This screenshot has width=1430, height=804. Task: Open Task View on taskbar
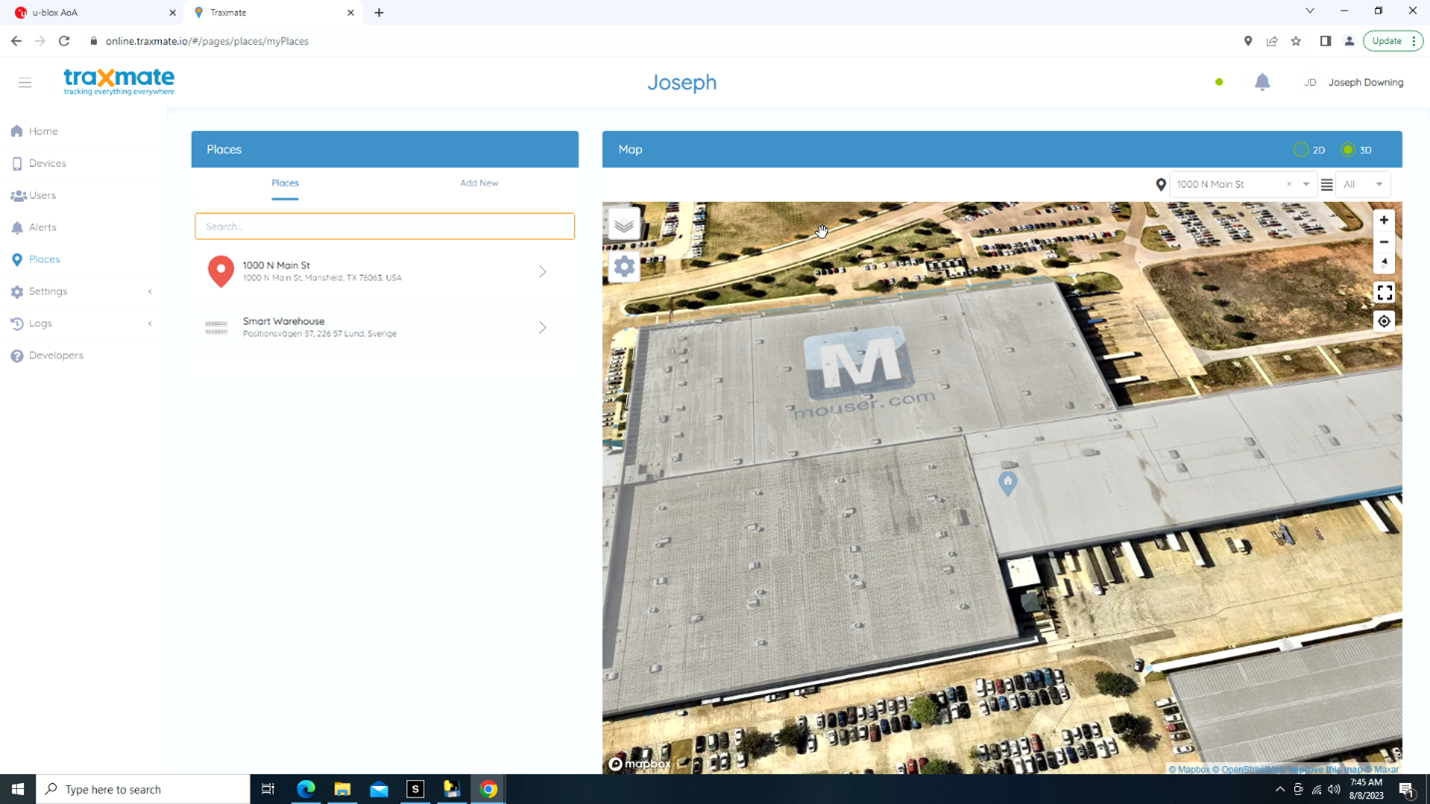point(268,789)
